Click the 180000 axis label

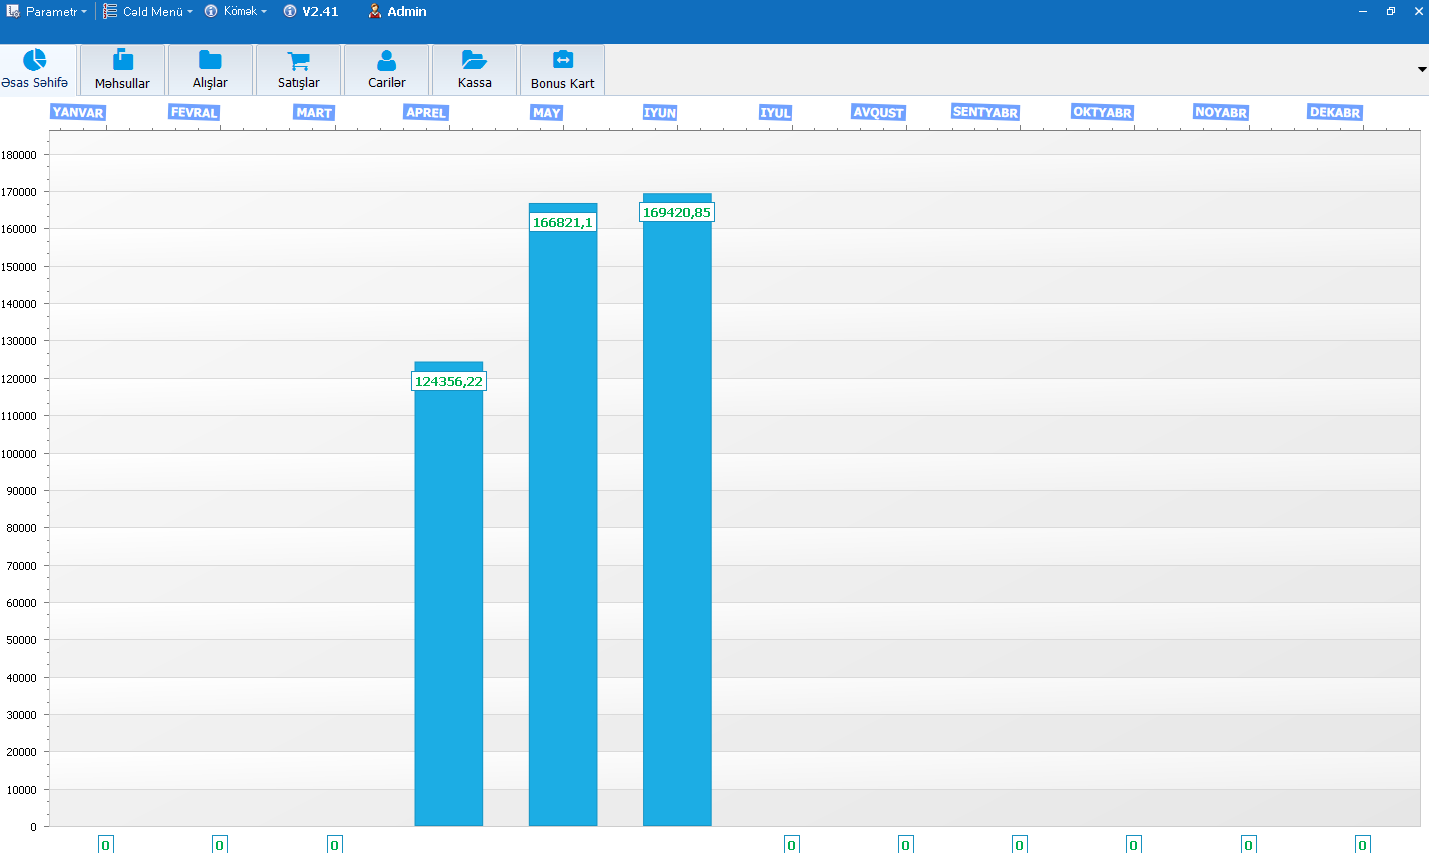pos(19,155)
